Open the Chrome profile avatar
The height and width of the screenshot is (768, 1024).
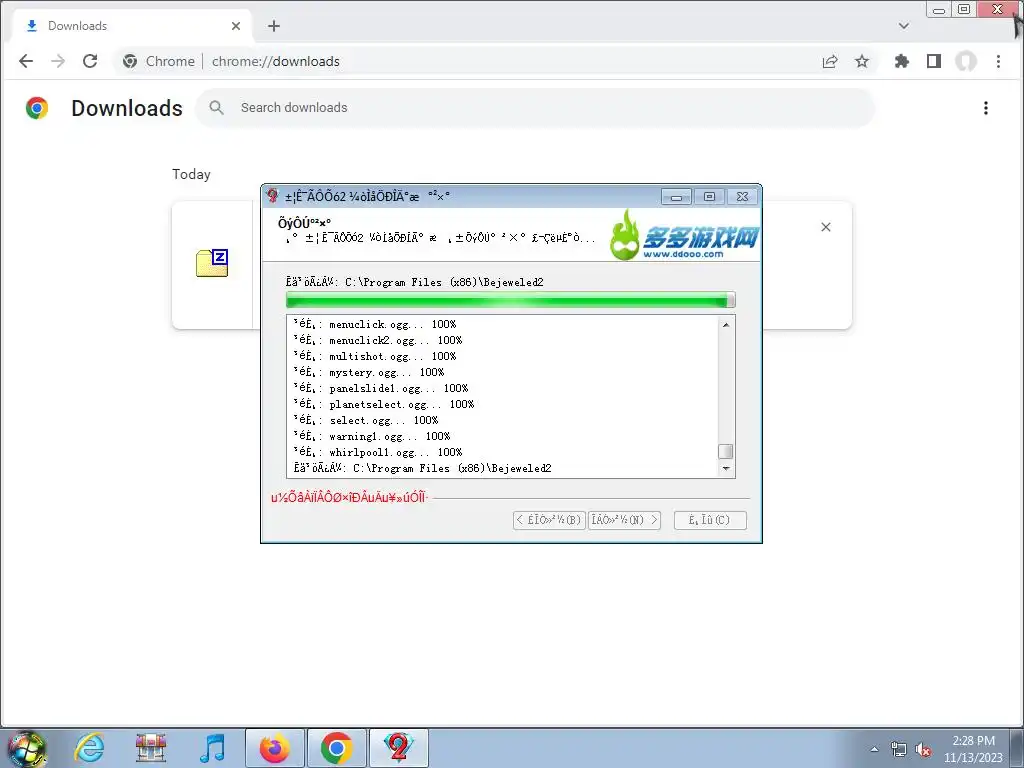(x=966, y=61)
